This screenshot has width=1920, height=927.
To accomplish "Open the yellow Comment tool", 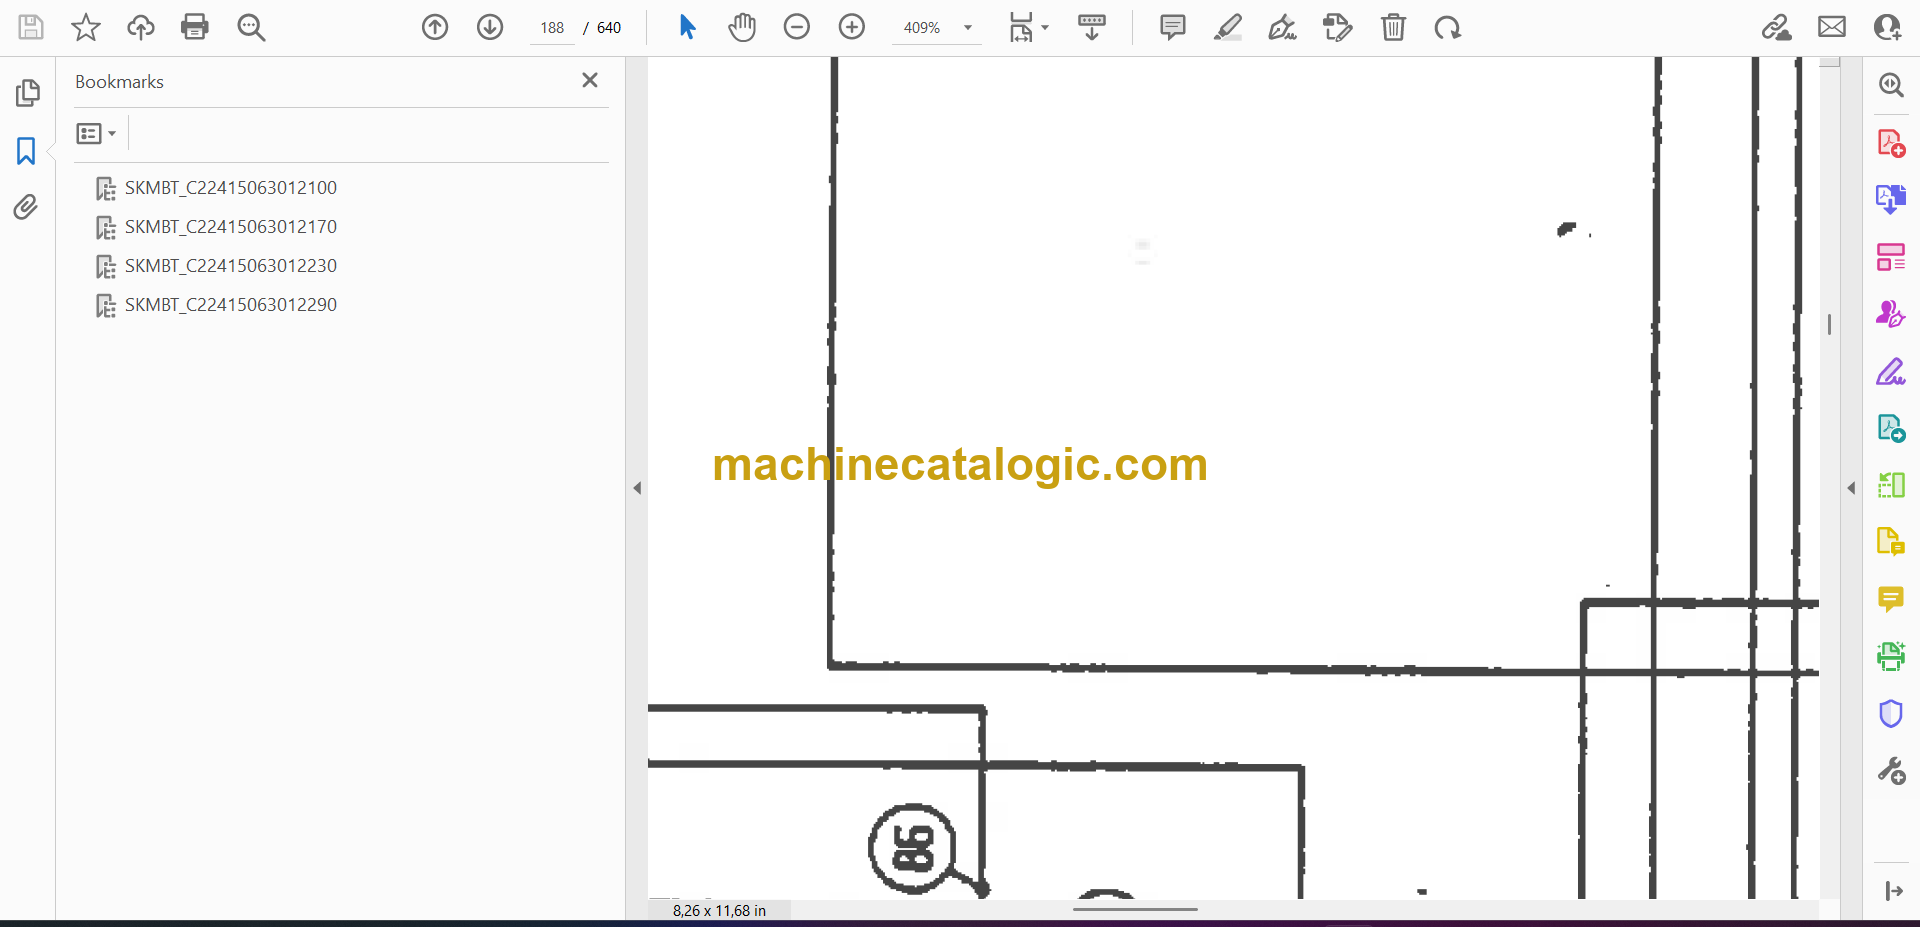I will click(1891, 599).
